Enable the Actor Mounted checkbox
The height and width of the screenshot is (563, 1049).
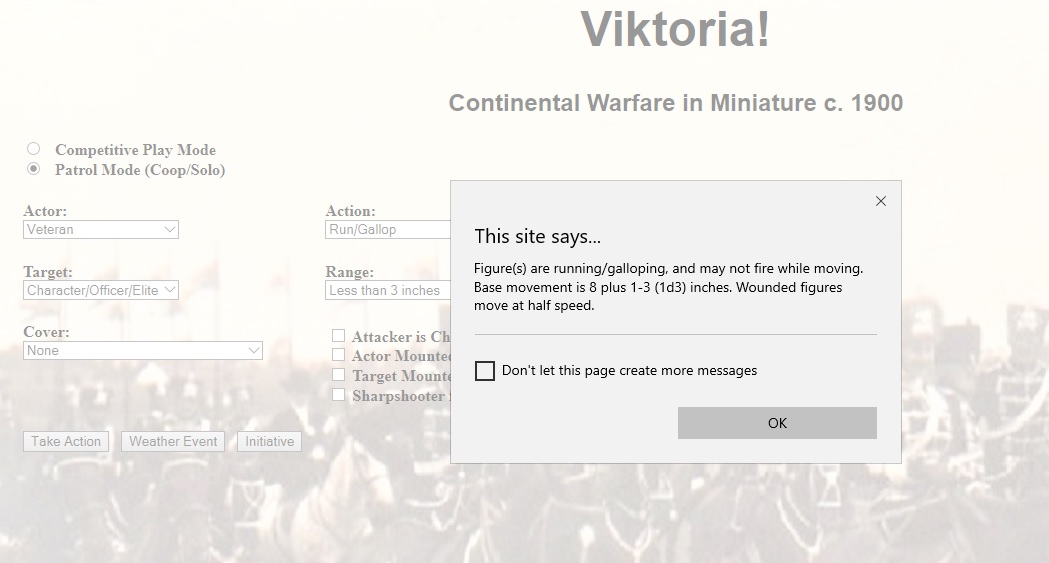[339, 355]
